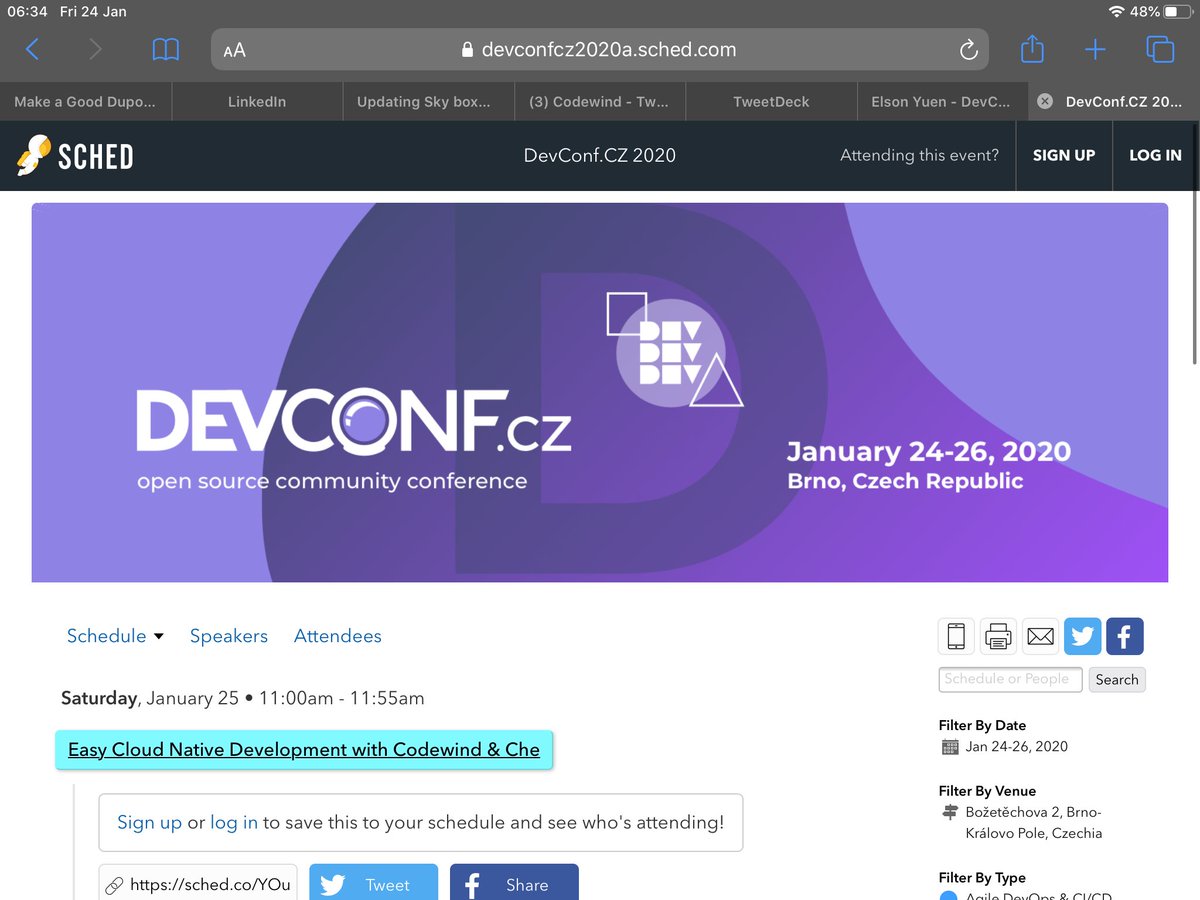Screen dimensions: 1200x900
Task: Click the Attending this event? text
Action: coord(919,155)
